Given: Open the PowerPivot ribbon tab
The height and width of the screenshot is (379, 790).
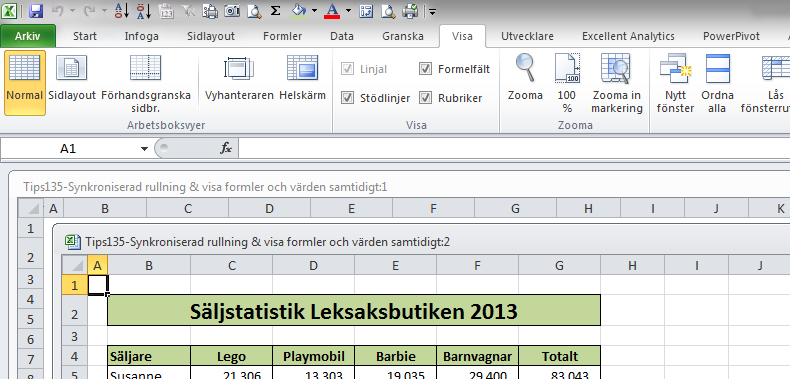Looking at the screenshot, I should pyautogui.click(x=731, y=36).
